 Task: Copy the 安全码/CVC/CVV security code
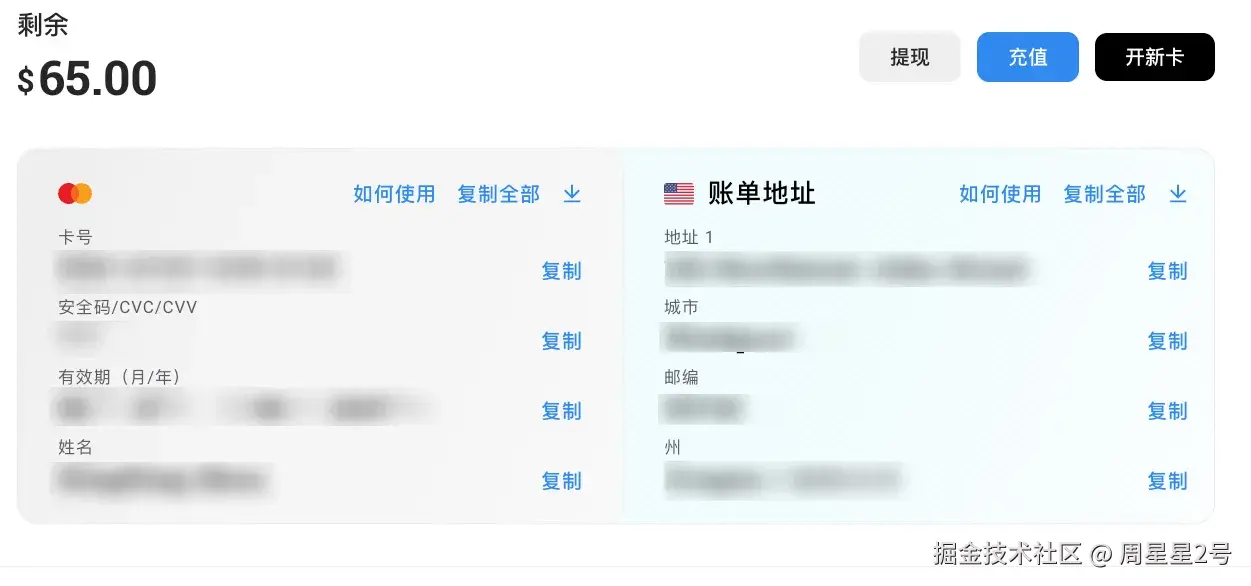click(561, 341)
